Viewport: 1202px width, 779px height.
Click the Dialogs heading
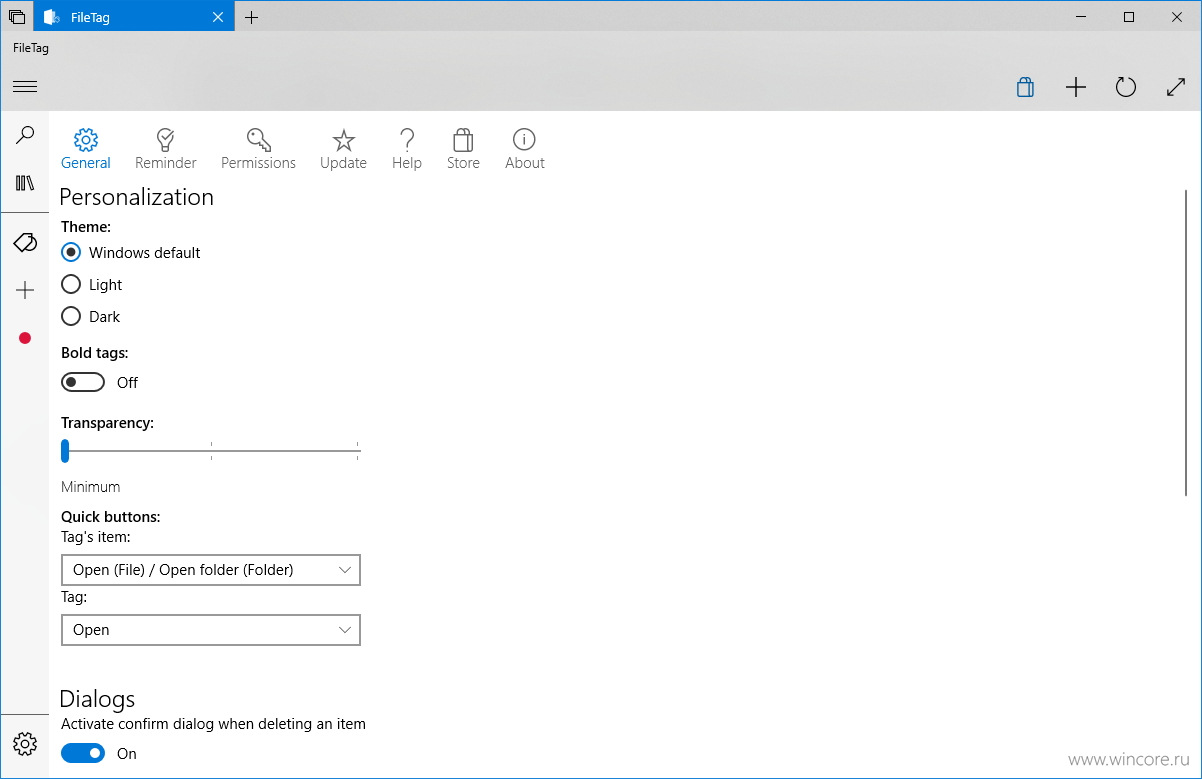(x=97, y=698)
